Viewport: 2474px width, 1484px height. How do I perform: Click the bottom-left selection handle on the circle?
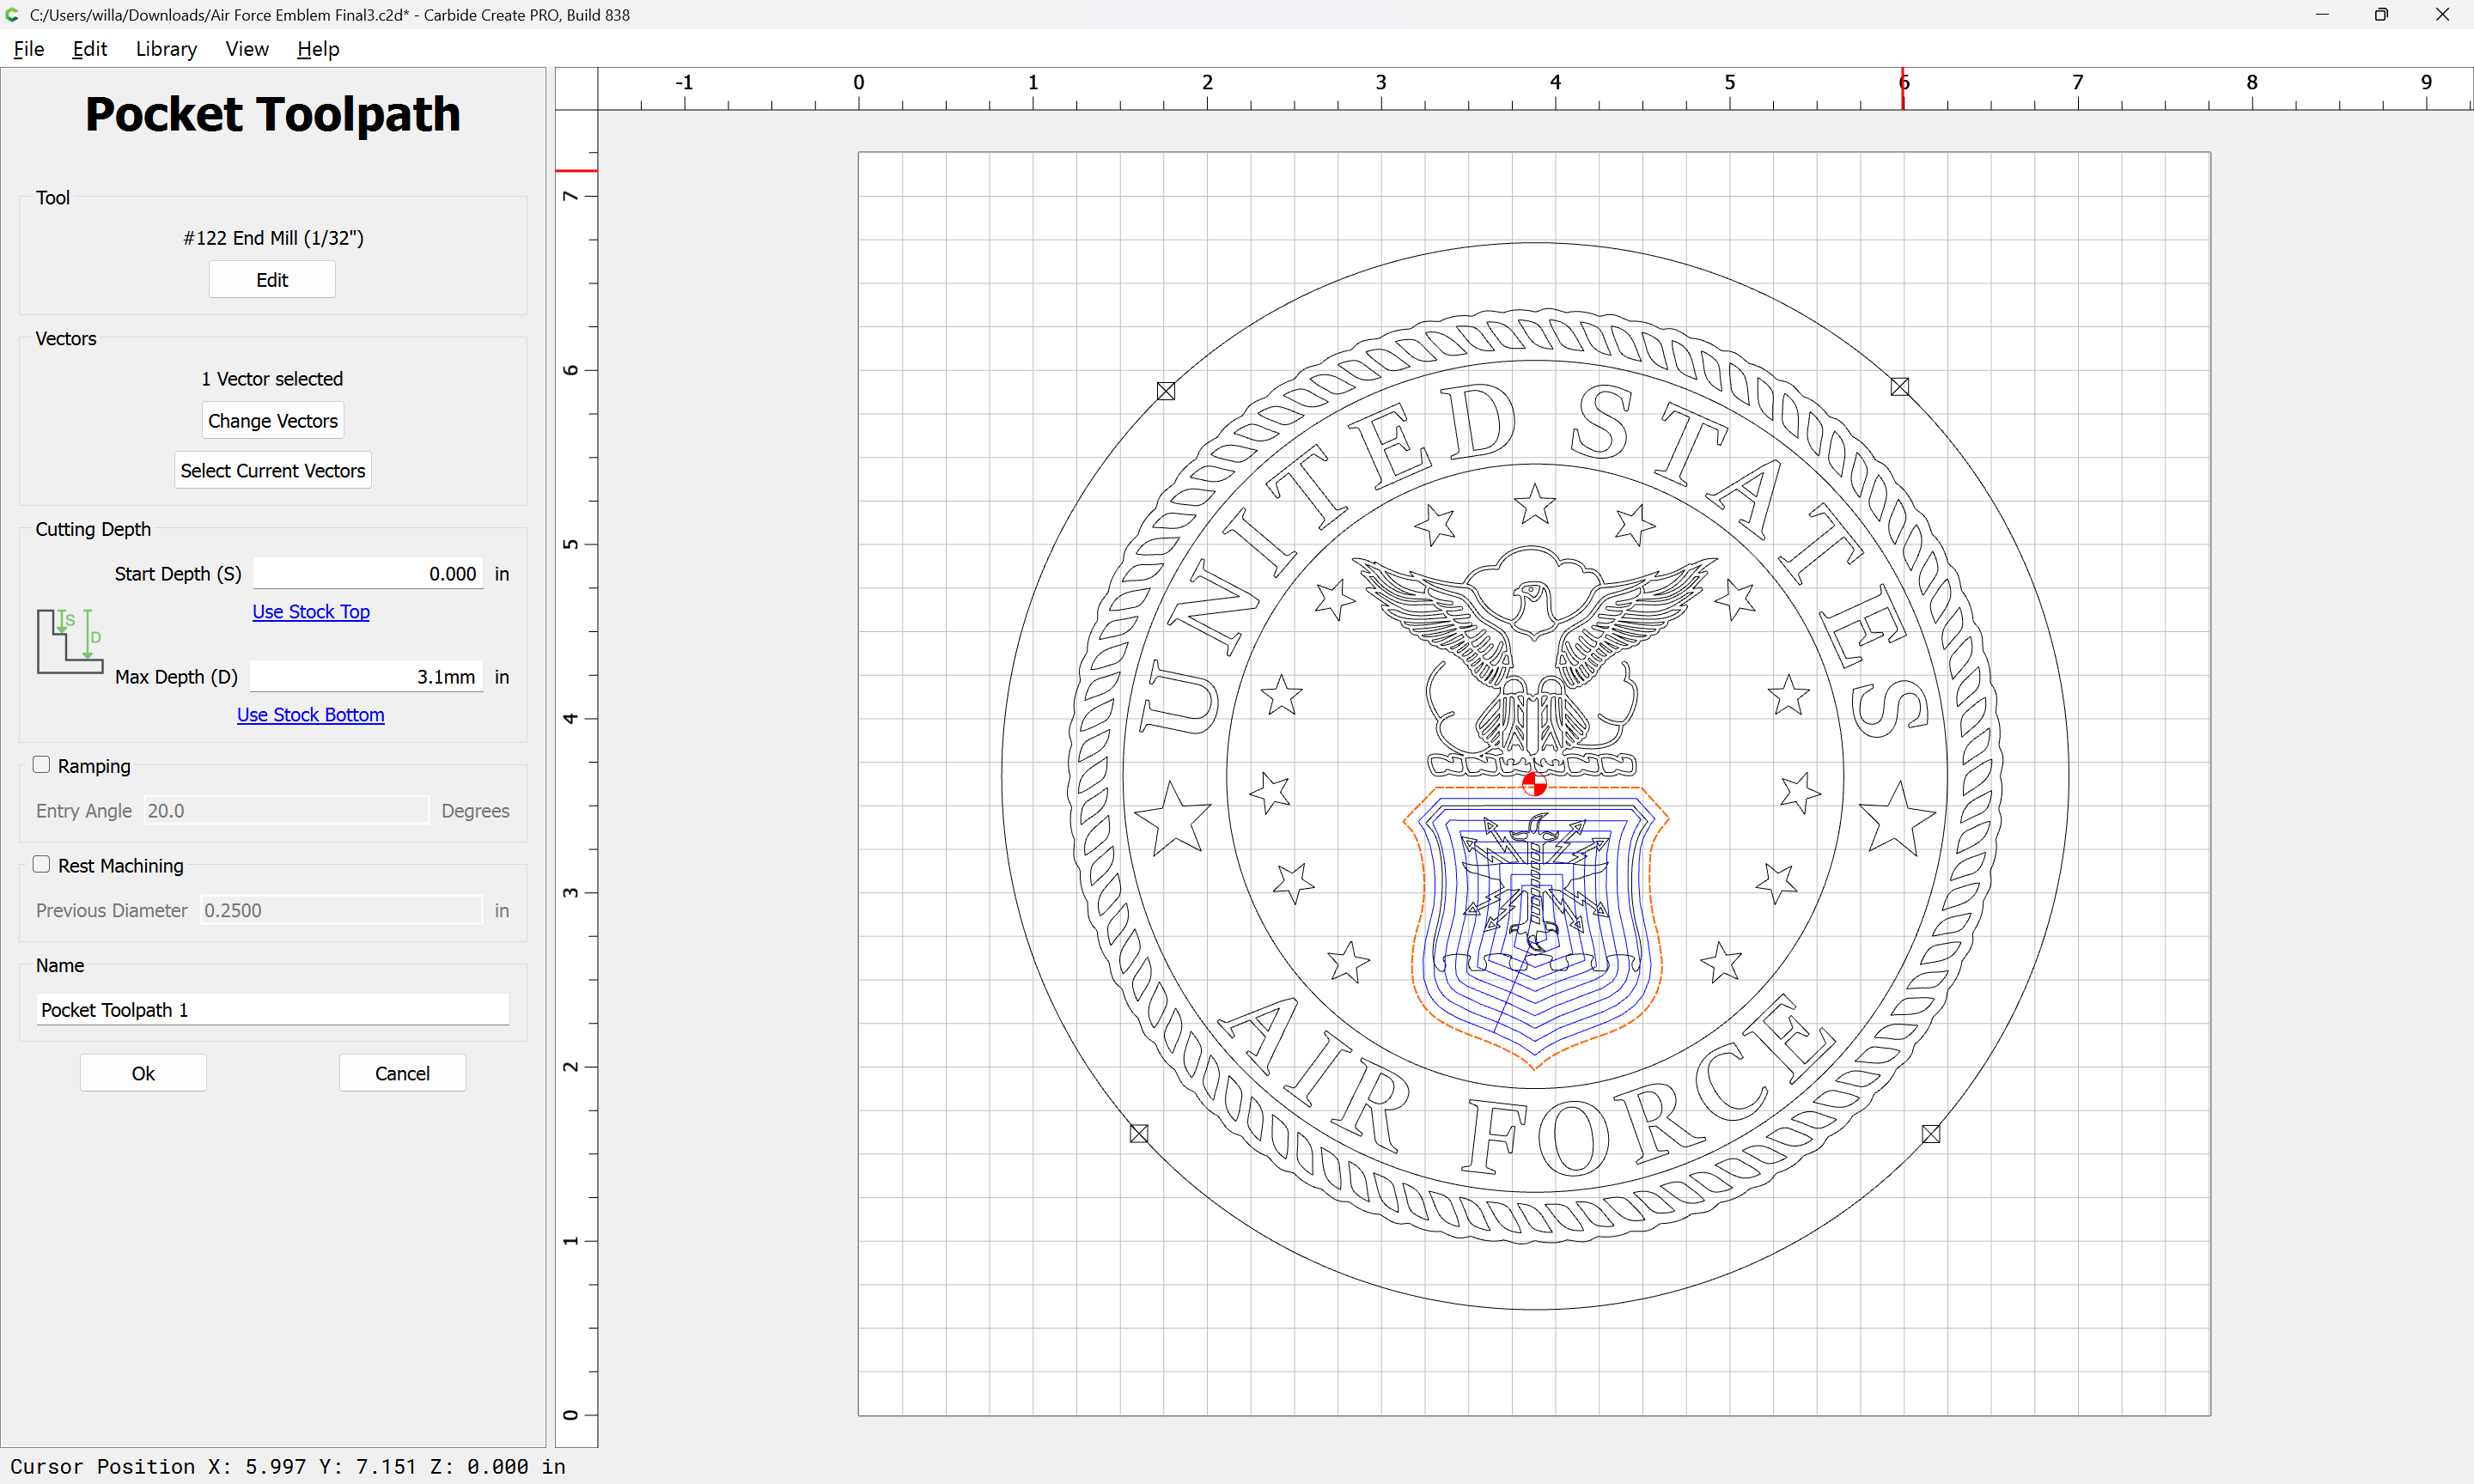1139,1133
